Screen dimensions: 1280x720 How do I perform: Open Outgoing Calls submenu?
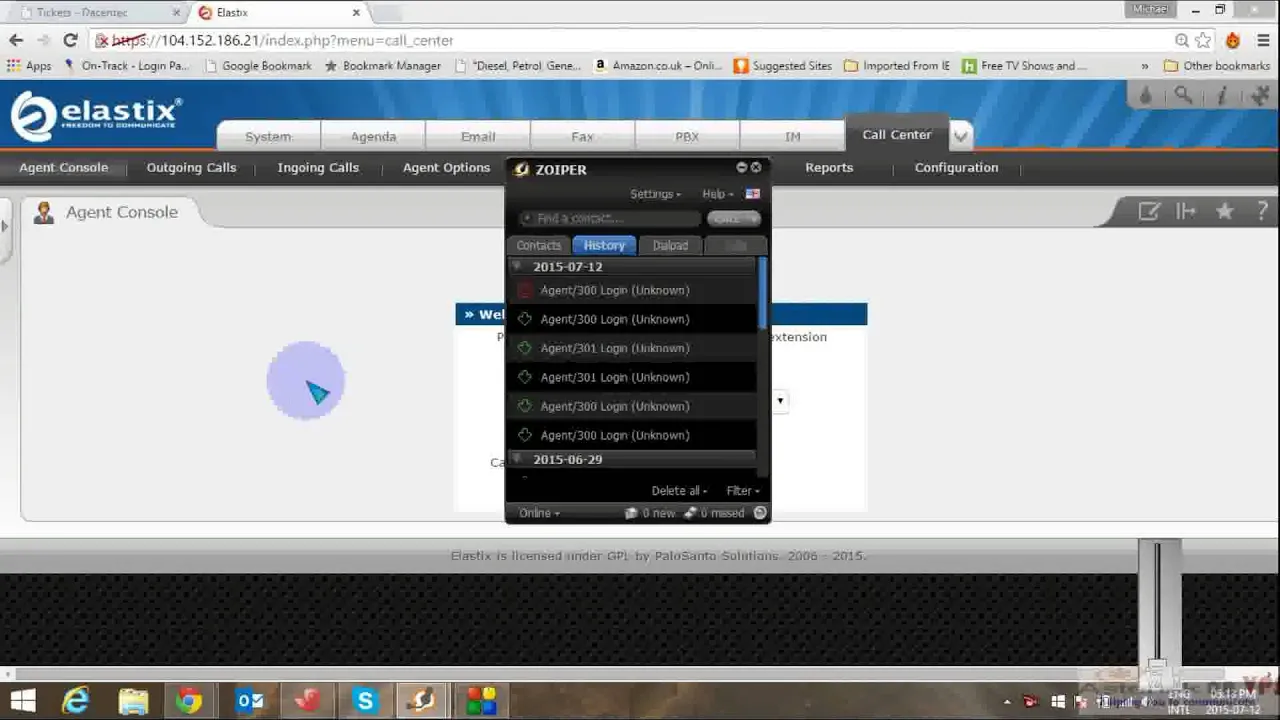click(x=191, y=167)
